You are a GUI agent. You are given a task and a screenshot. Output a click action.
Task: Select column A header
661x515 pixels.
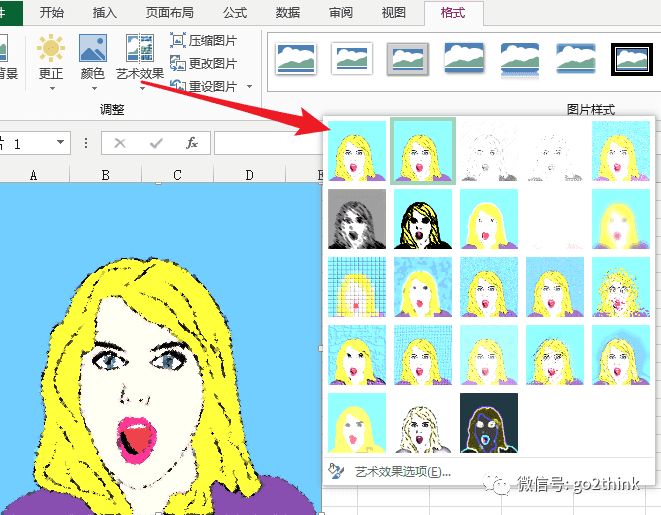click(34, 174)
